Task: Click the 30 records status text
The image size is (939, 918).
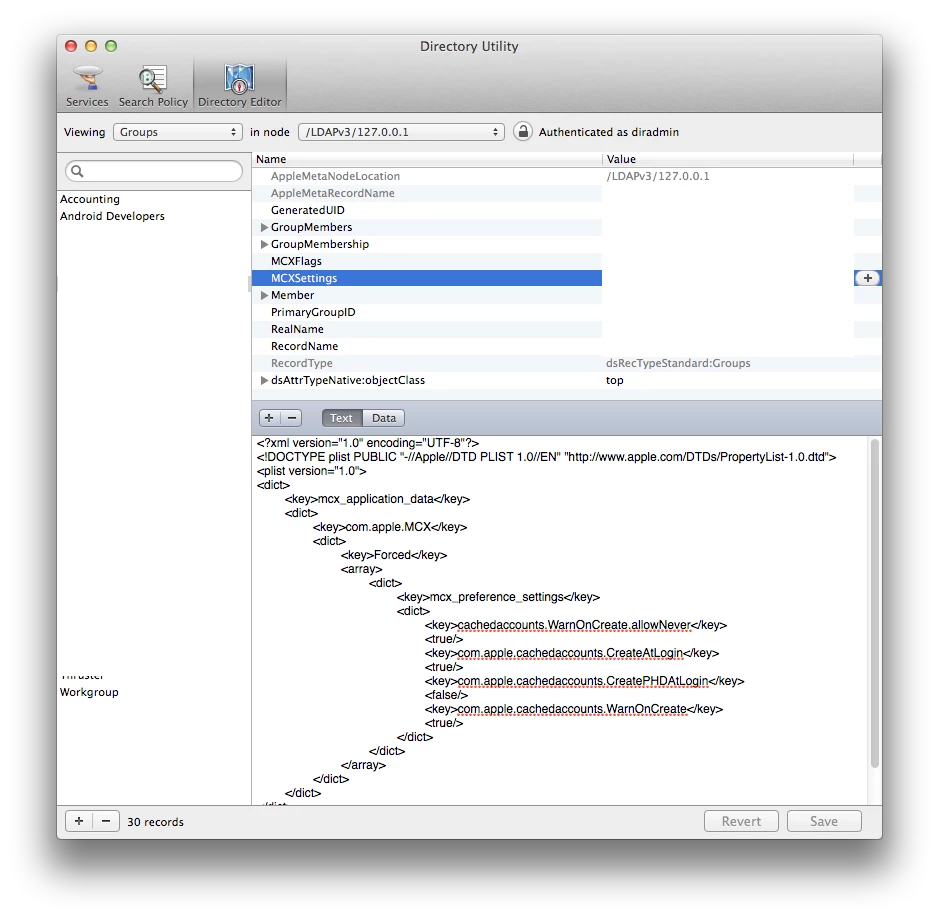Action: point(155,822)
